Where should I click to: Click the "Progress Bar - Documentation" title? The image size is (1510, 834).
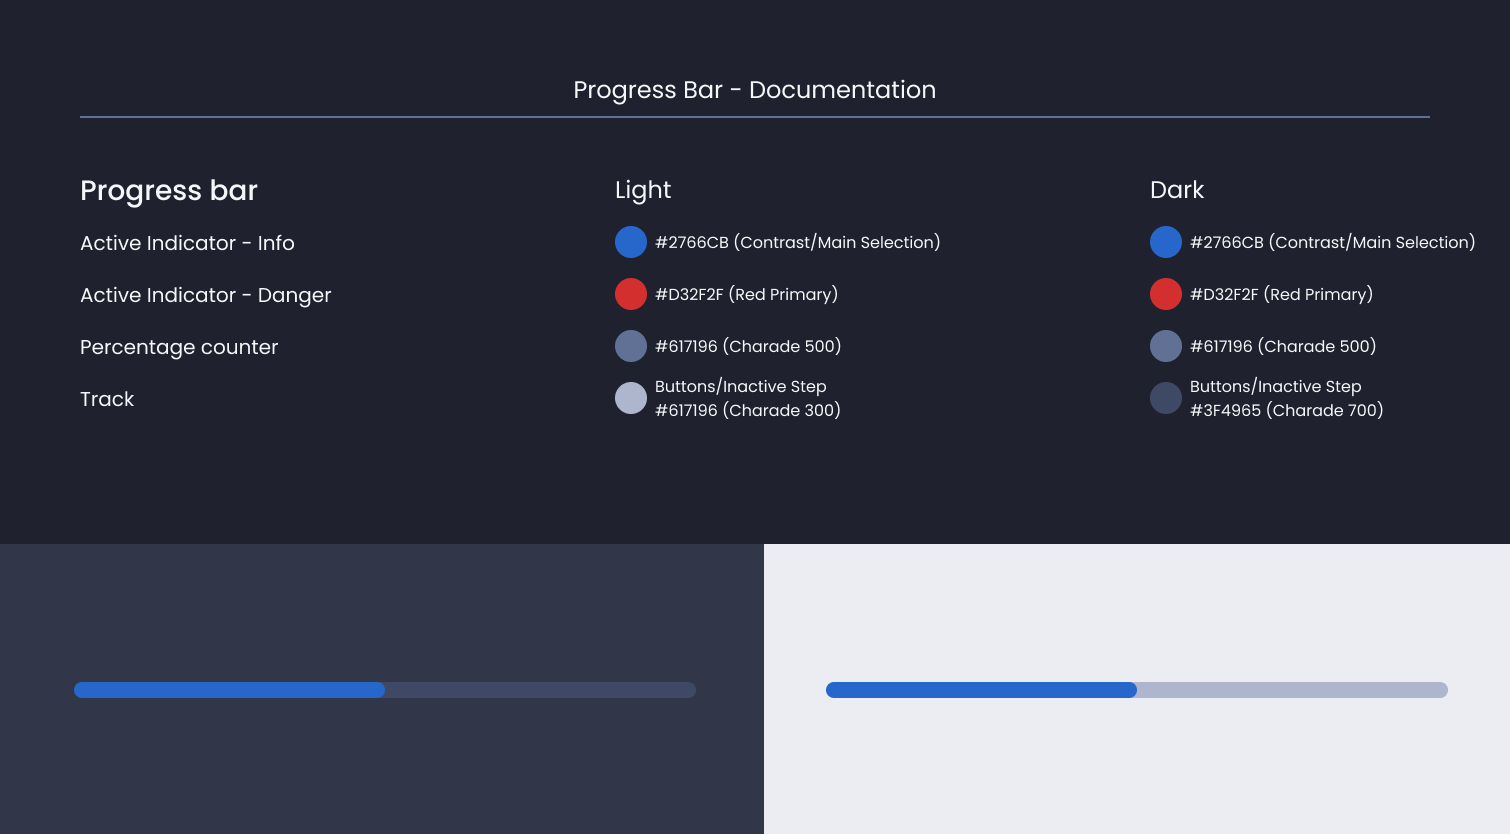pos(755,90)
